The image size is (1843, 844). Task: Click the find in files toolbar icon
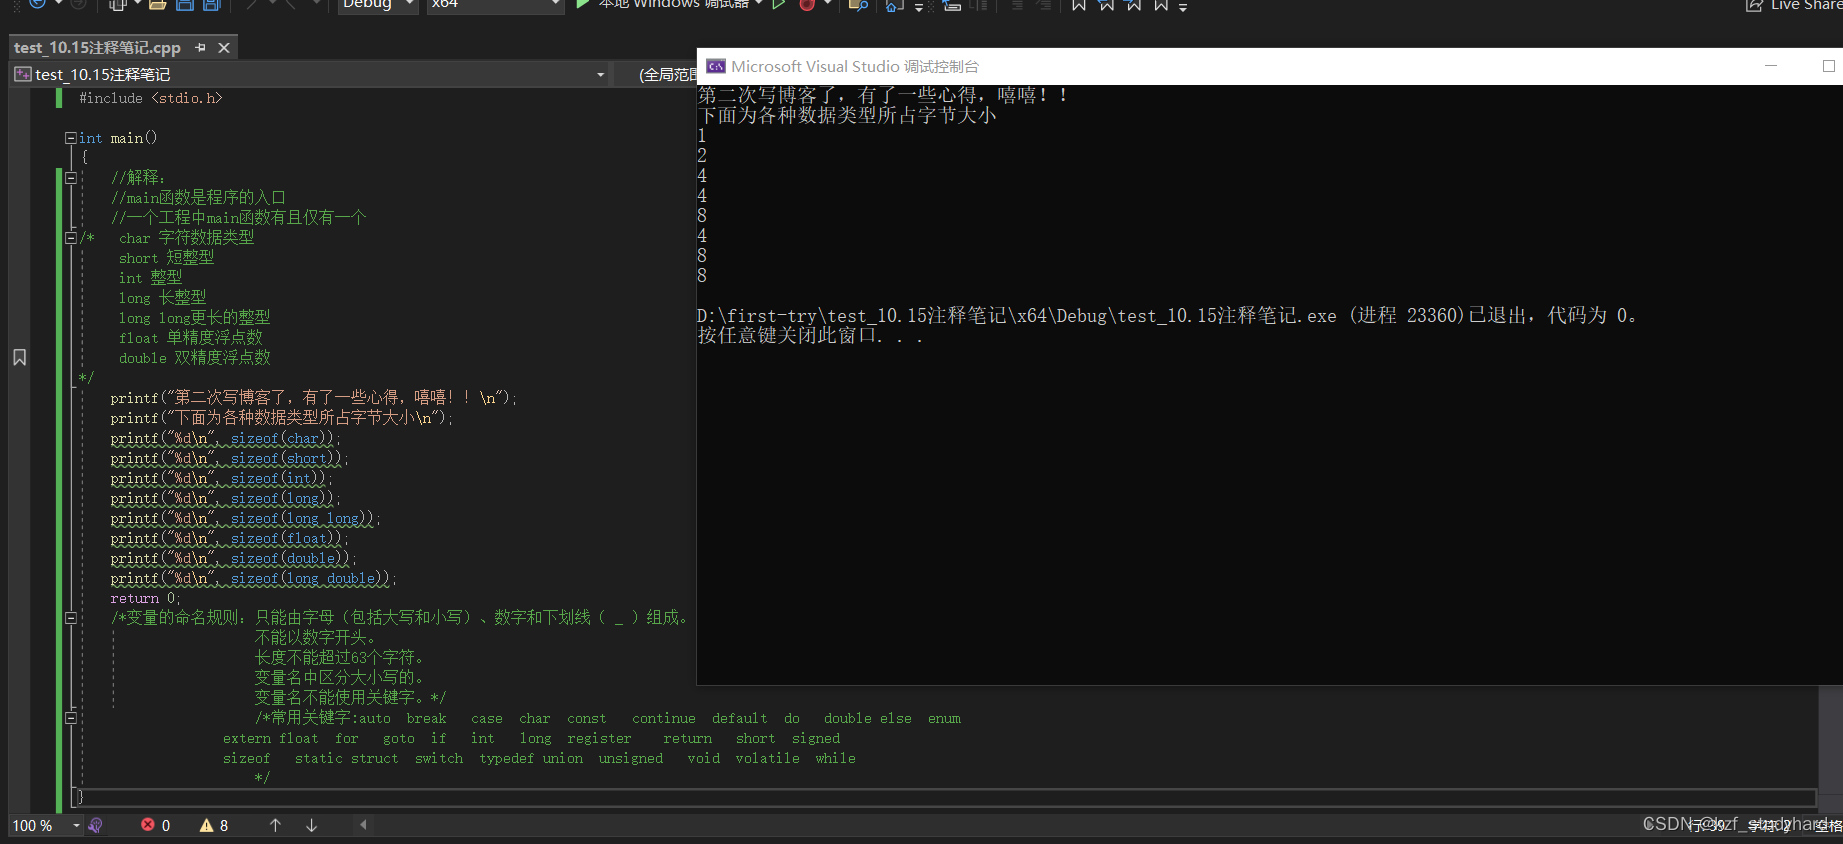coord(857,4)
